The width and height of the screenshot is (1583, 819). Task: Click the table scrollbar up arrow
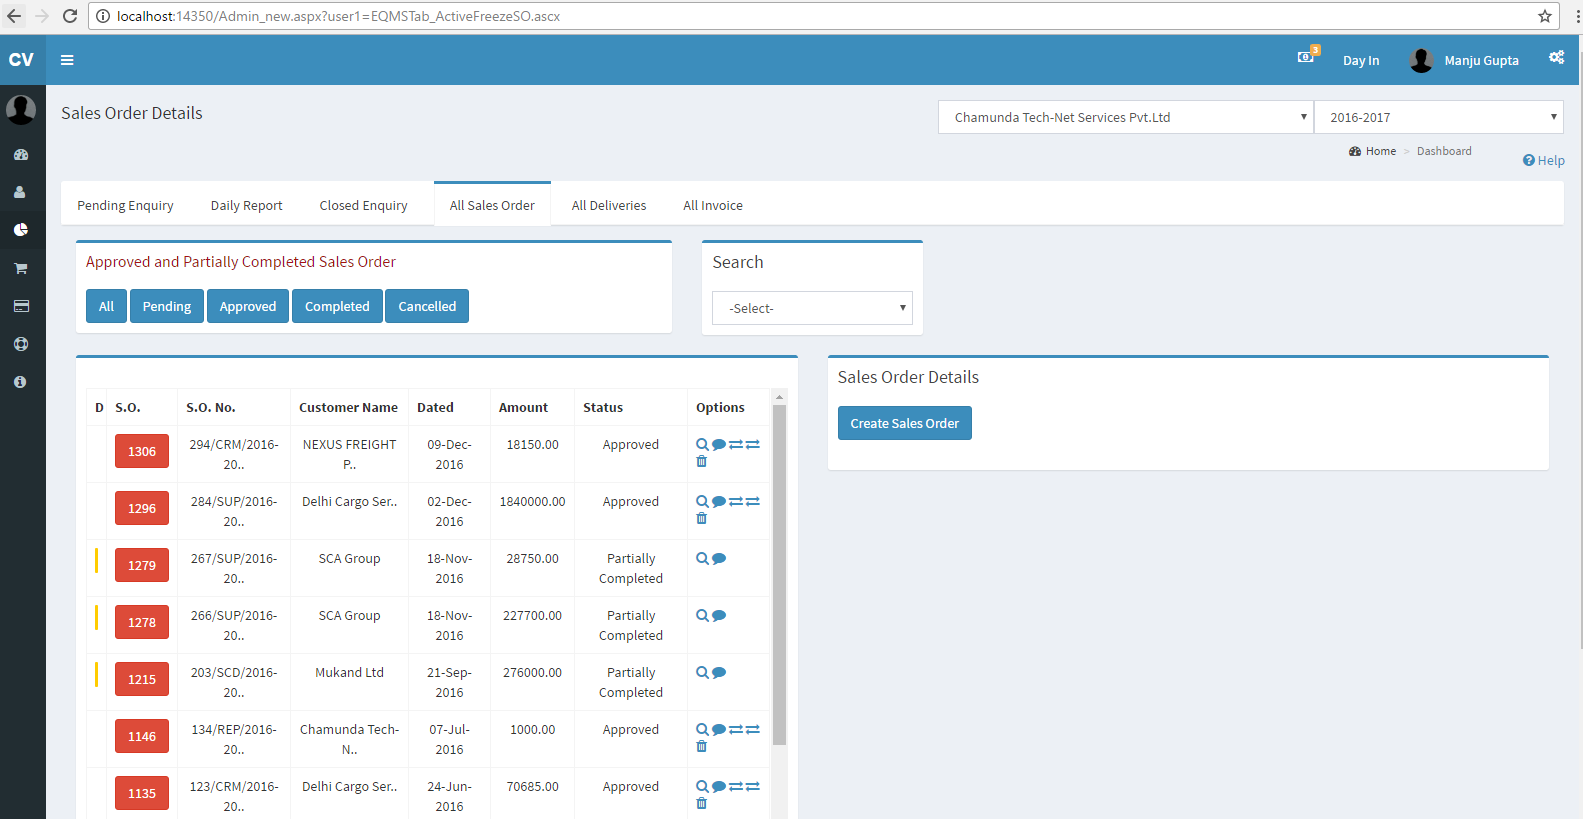coord(779,397)
